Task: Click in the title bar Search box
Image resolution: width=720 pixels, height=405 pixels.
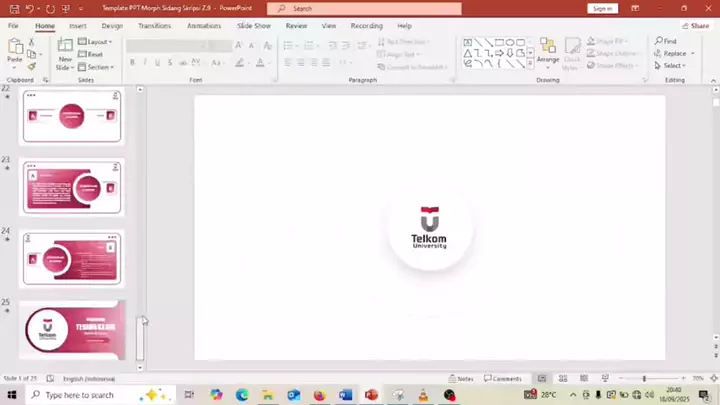Action: 364,9
